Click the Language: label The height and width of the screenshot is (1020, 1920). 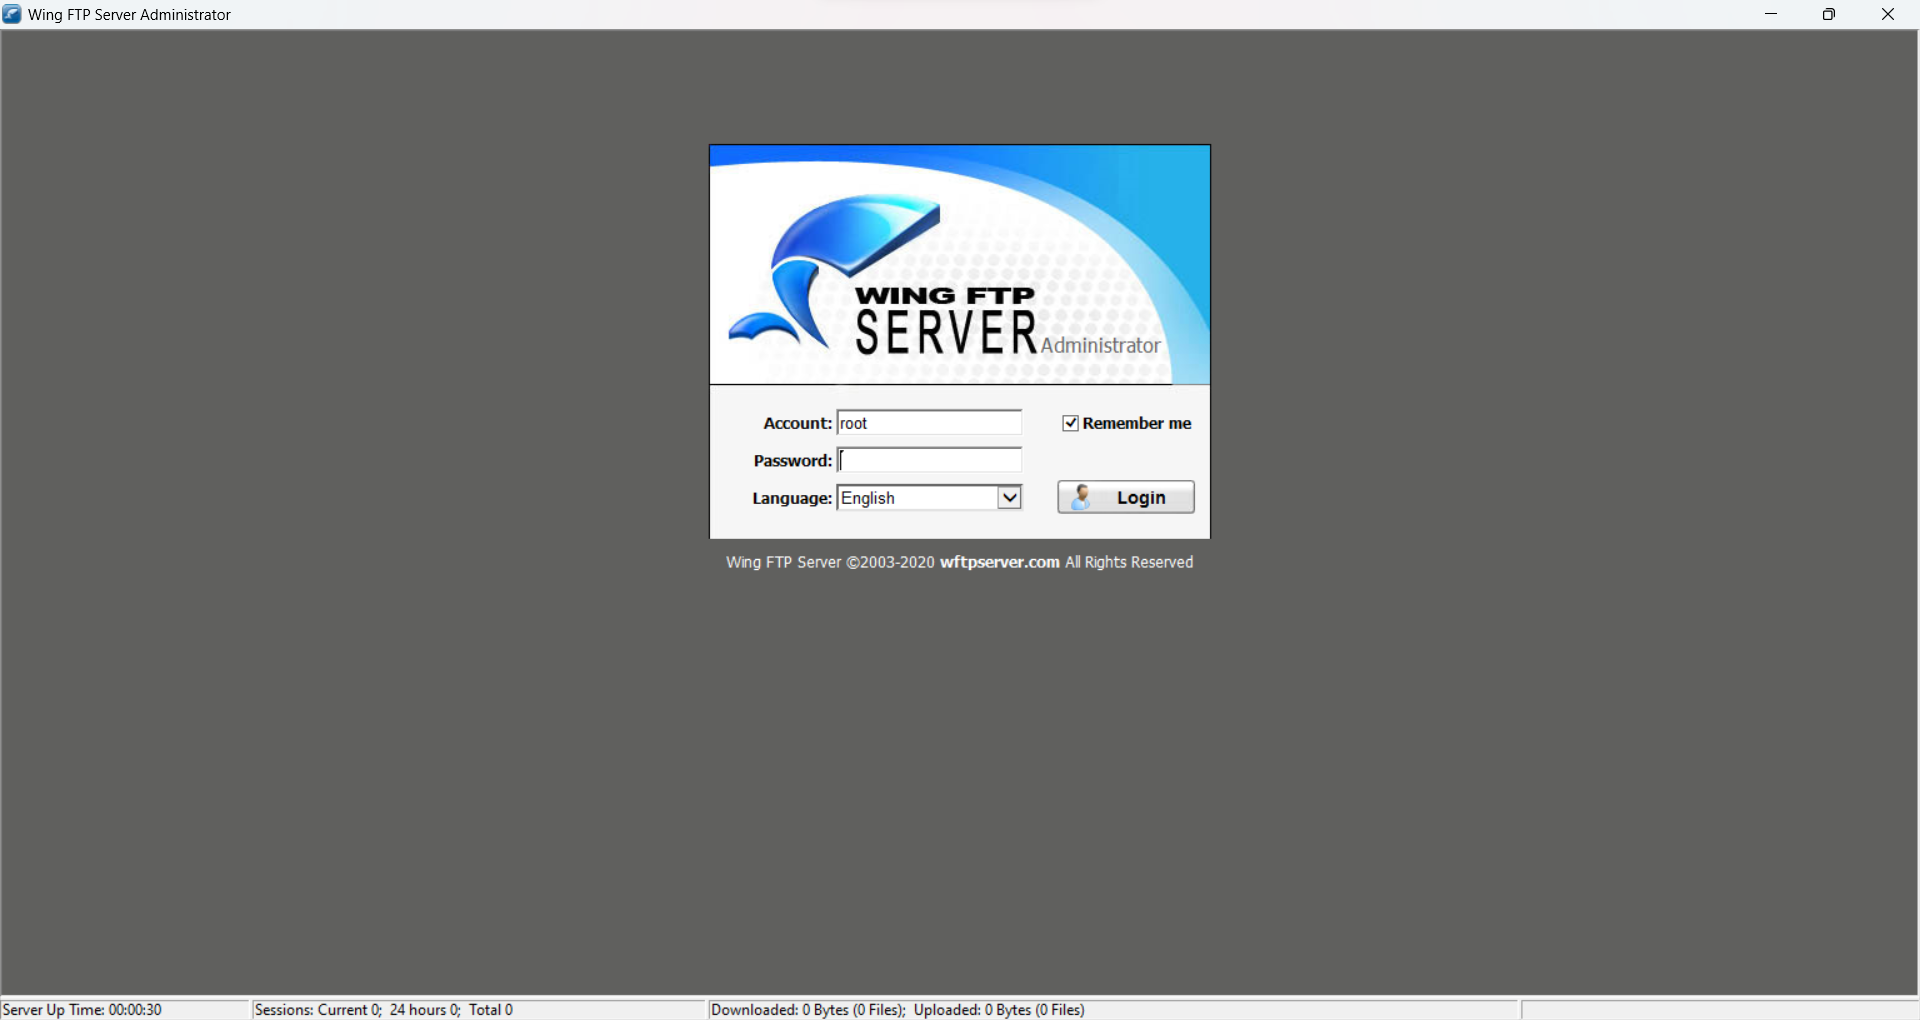point(792,498)
